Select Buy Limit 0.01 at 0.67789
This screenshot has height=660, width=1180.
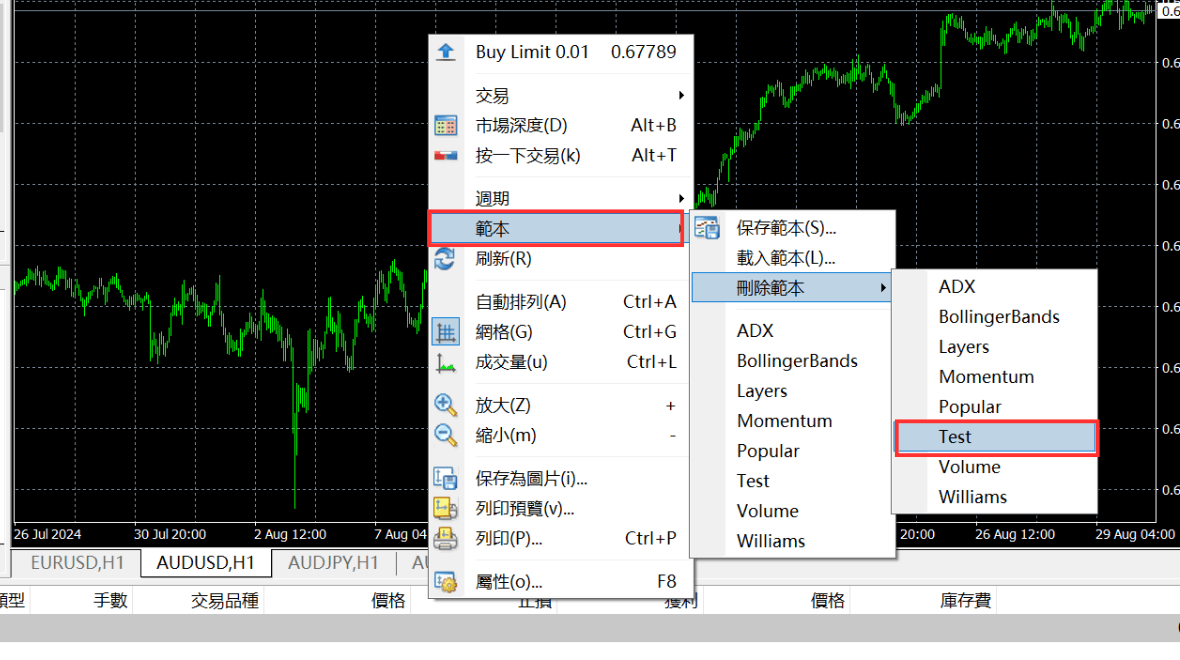click(561, 52)
